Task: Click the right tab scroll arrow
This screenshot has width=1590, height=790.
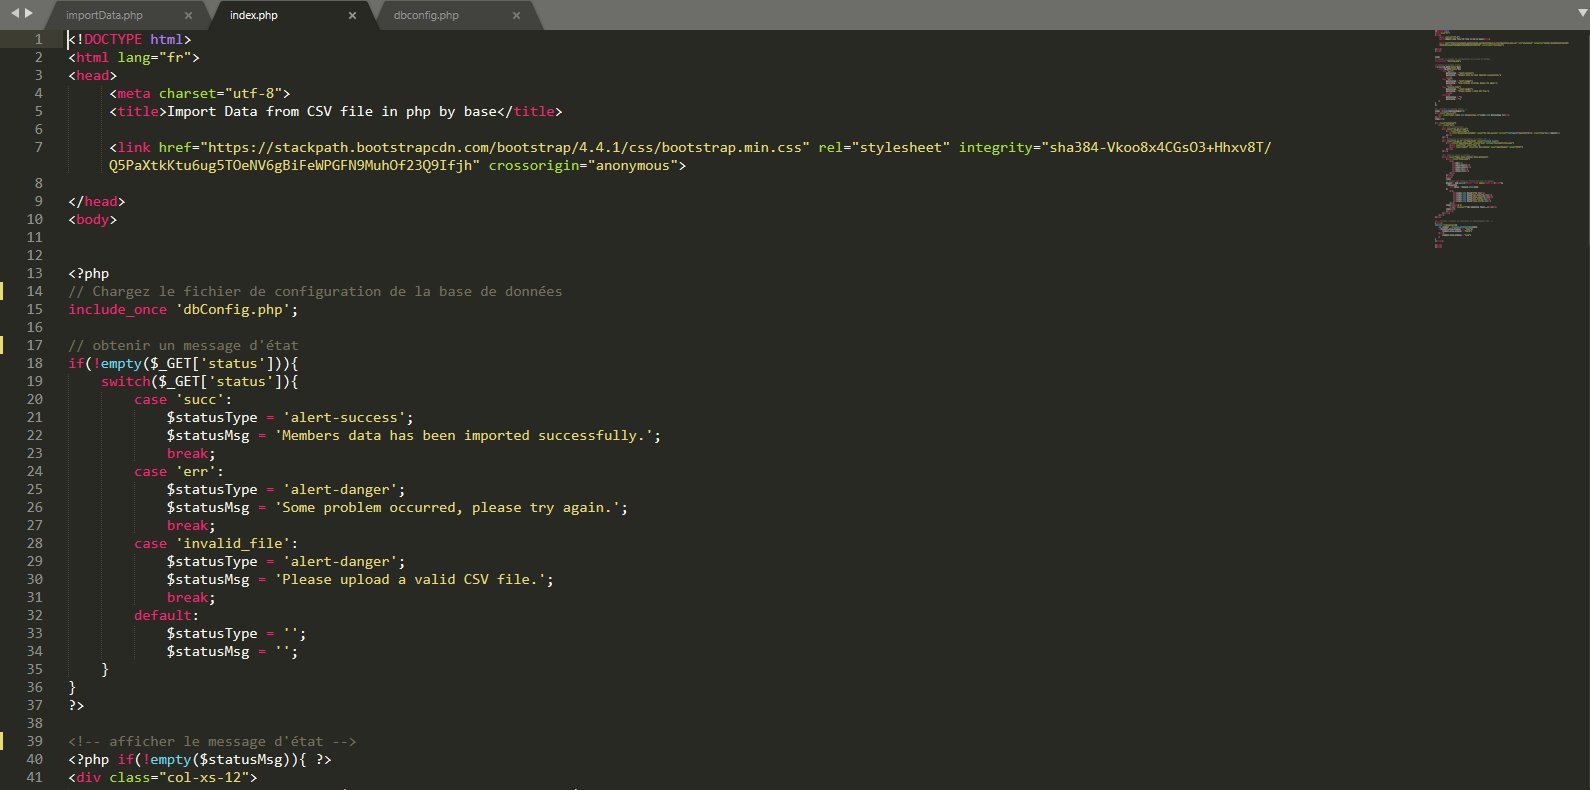Action: click(29, 13)
